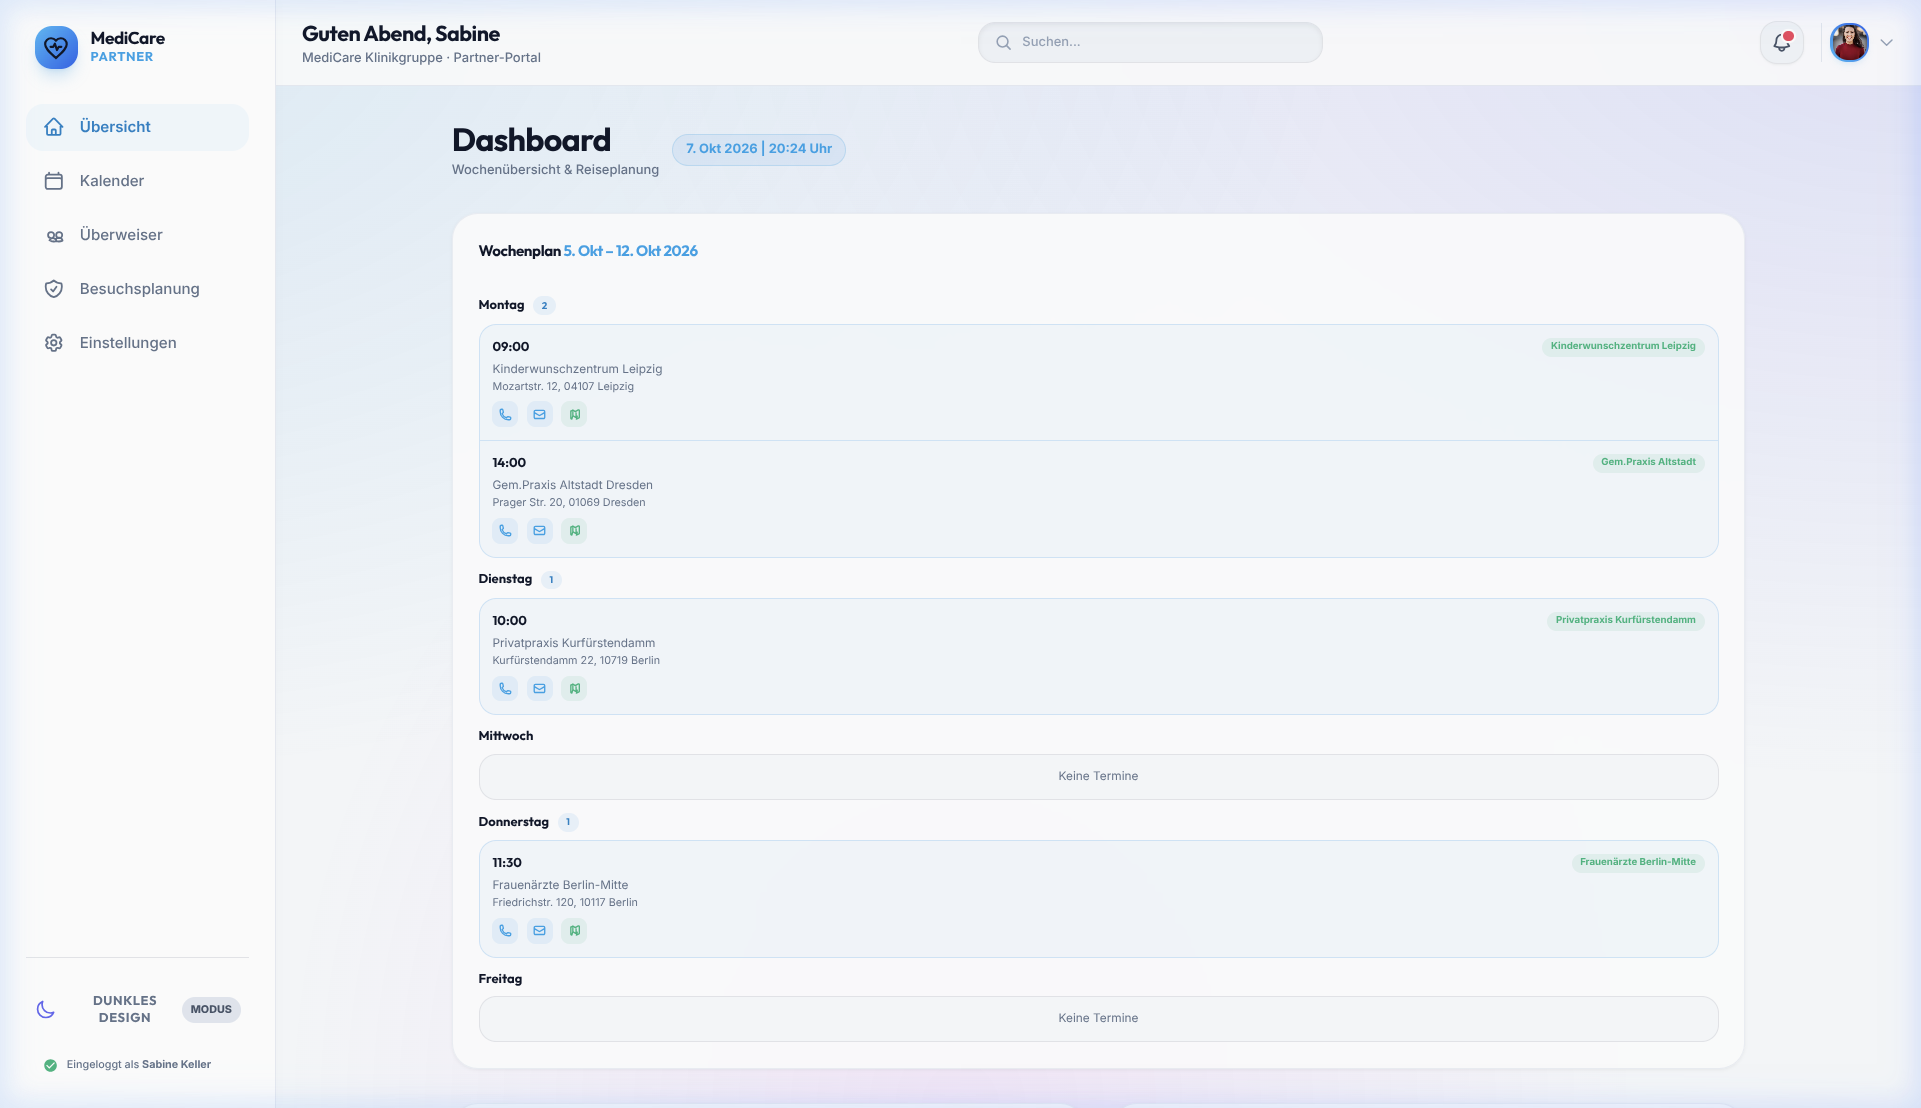Screen dimensions: 1921x1108
Task: Click the MediCare heart logo
Action: (x=56, y=47)
